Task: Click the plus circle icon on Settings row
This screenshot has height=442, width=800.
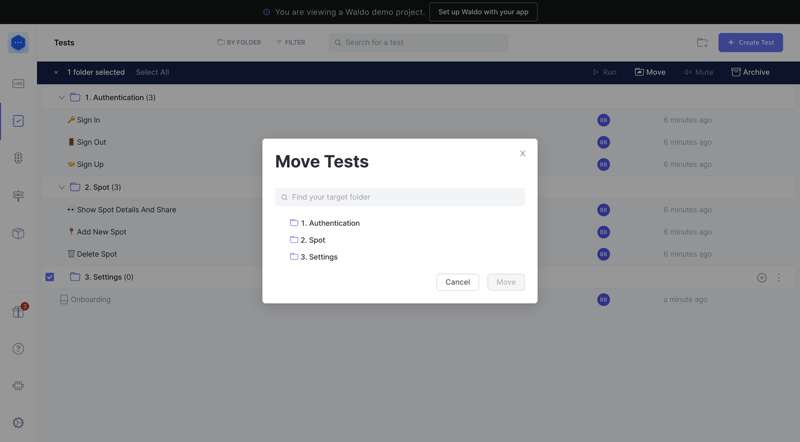Action: (x=762, y=278)
